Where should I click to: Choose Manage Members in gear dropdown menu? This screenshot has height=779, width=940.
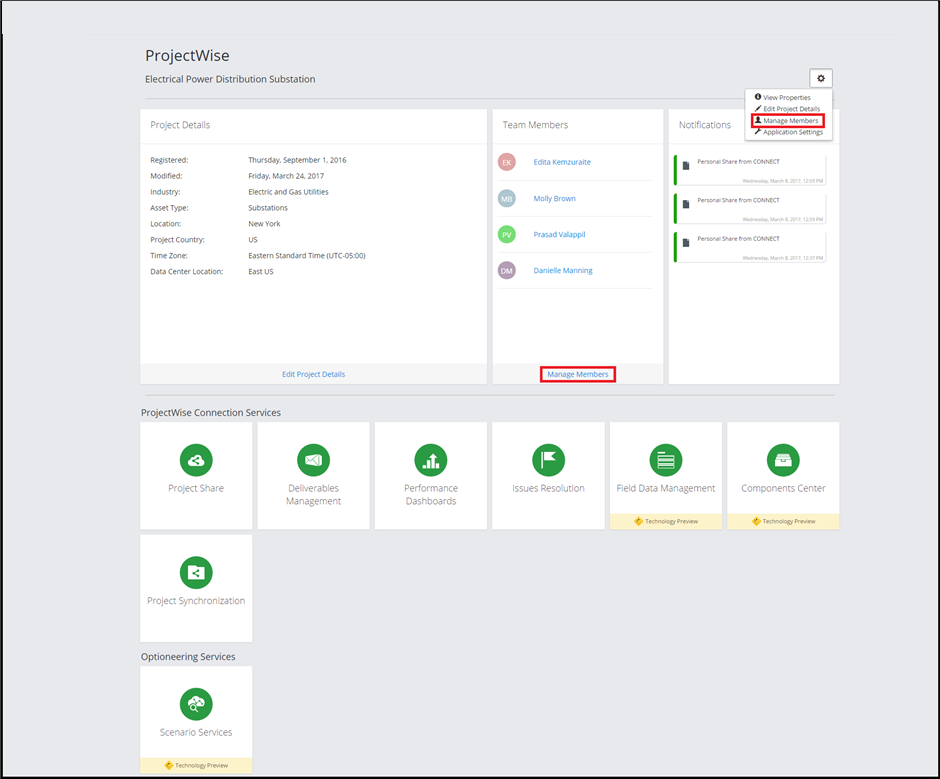tap(787, 121)
